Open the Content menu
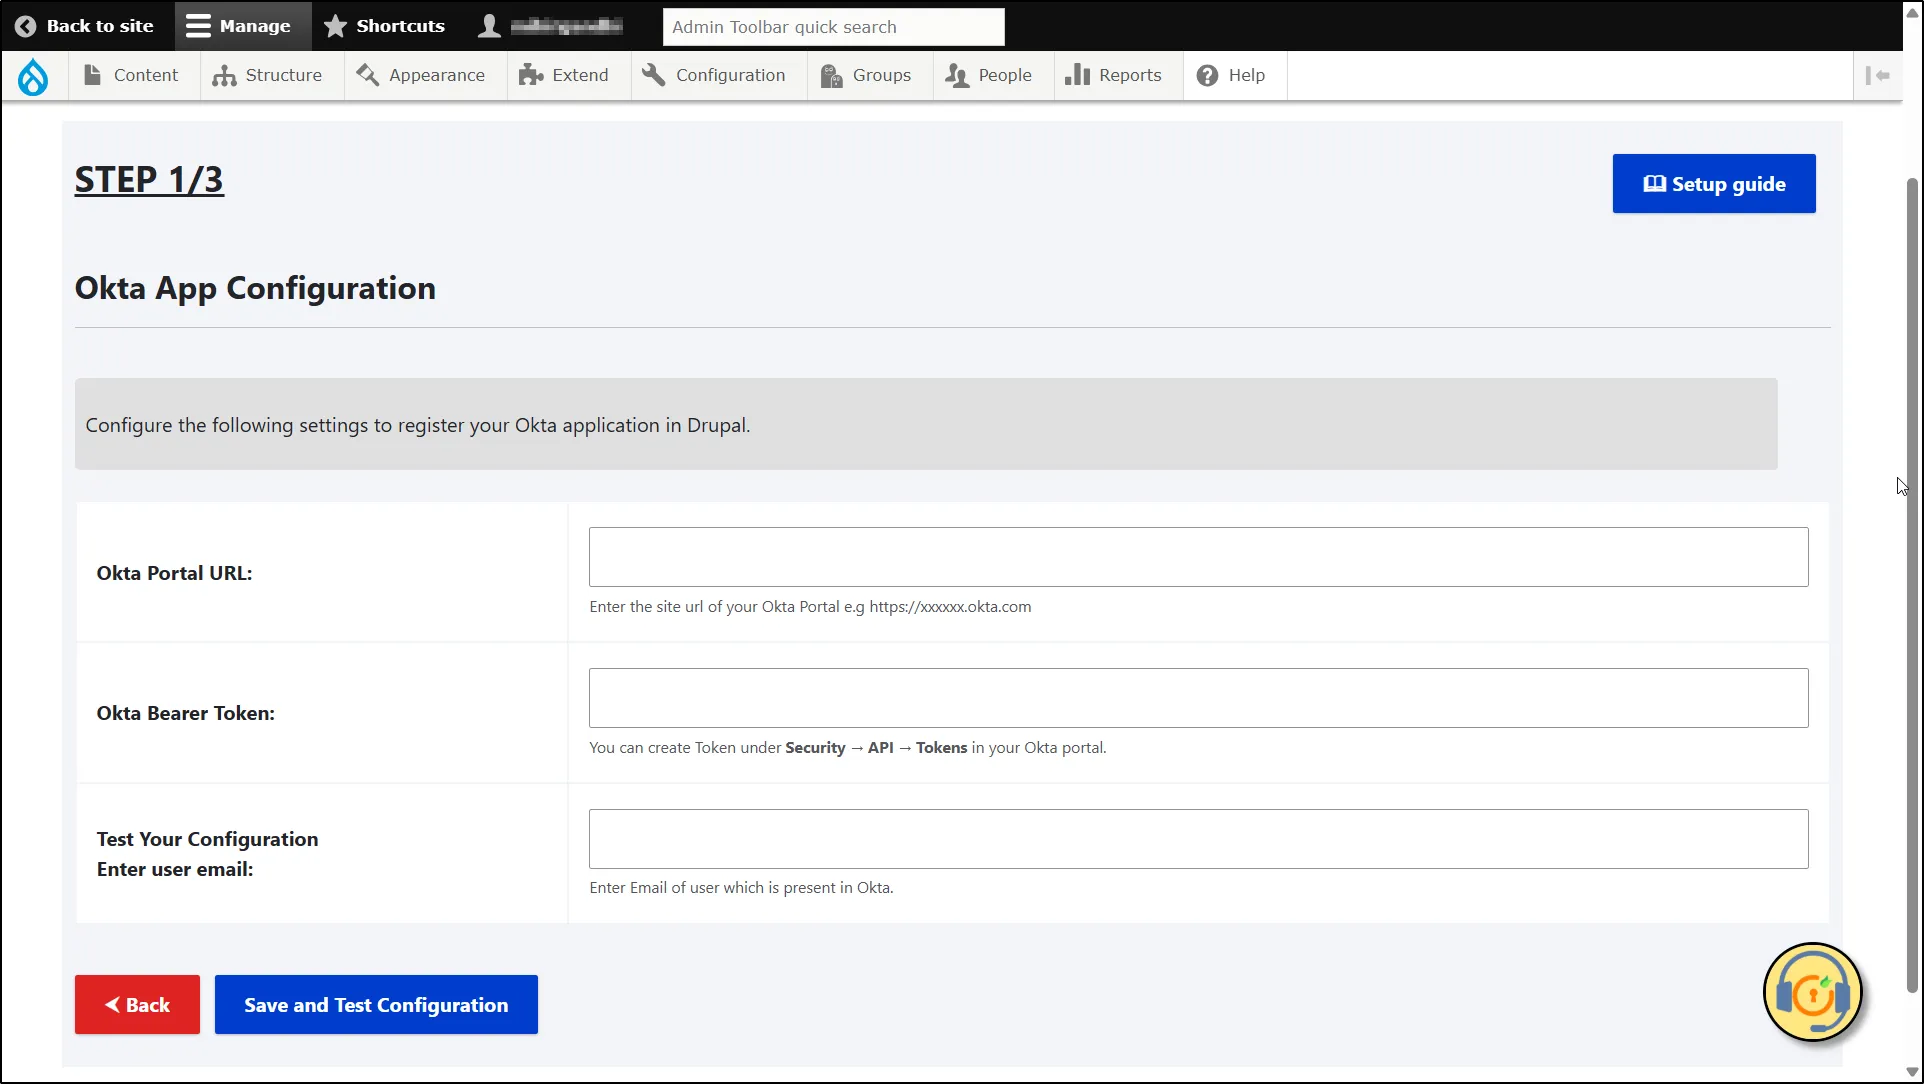Viewport: 1924px width, 1084px height. click(134, 75)
